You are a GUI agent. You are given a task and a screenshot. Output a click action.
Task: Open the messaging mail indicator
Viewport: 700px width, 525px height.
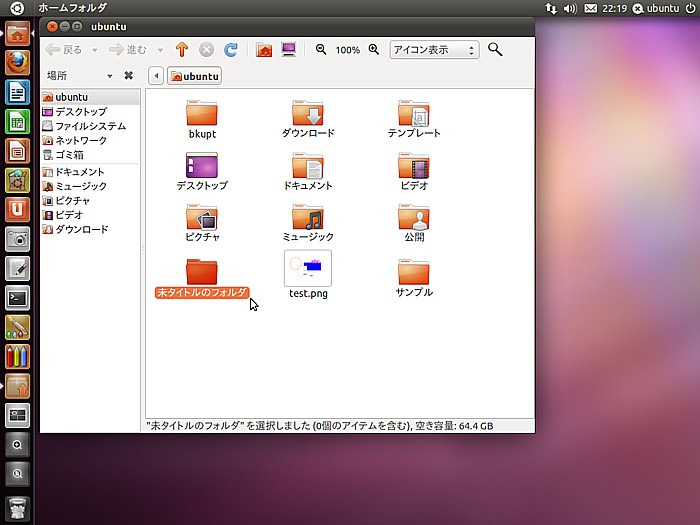click(x=590, y=8)
